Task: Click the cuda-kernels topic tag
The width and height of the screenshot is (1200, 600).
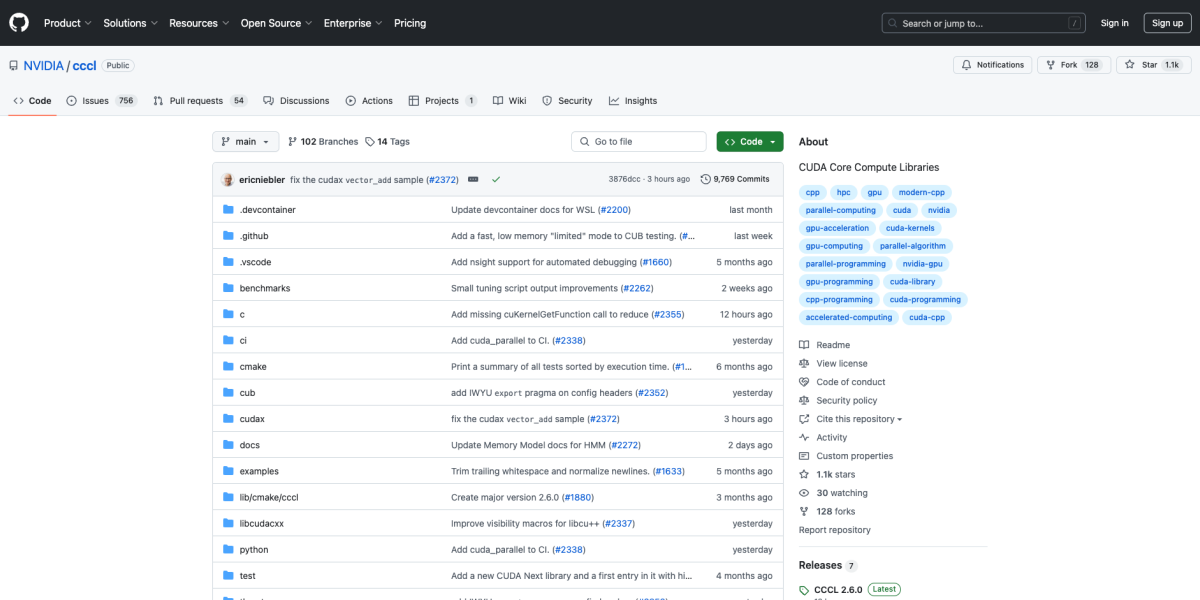Action: (x=909, y=228)
